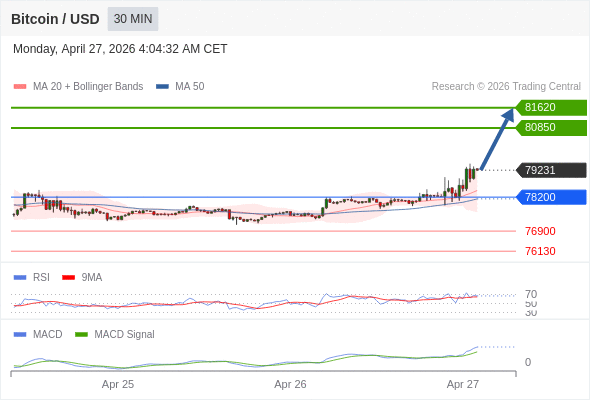Click the red 76900 support level label
This screenshot has height=400, width=590.
540,231
